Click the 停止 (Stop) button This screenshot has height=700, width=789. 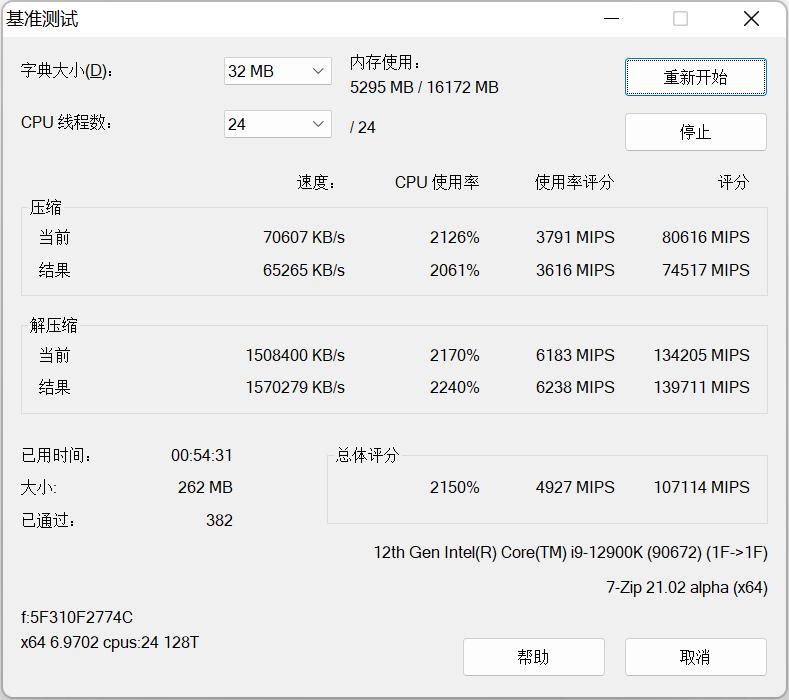(x=695, y=132)
